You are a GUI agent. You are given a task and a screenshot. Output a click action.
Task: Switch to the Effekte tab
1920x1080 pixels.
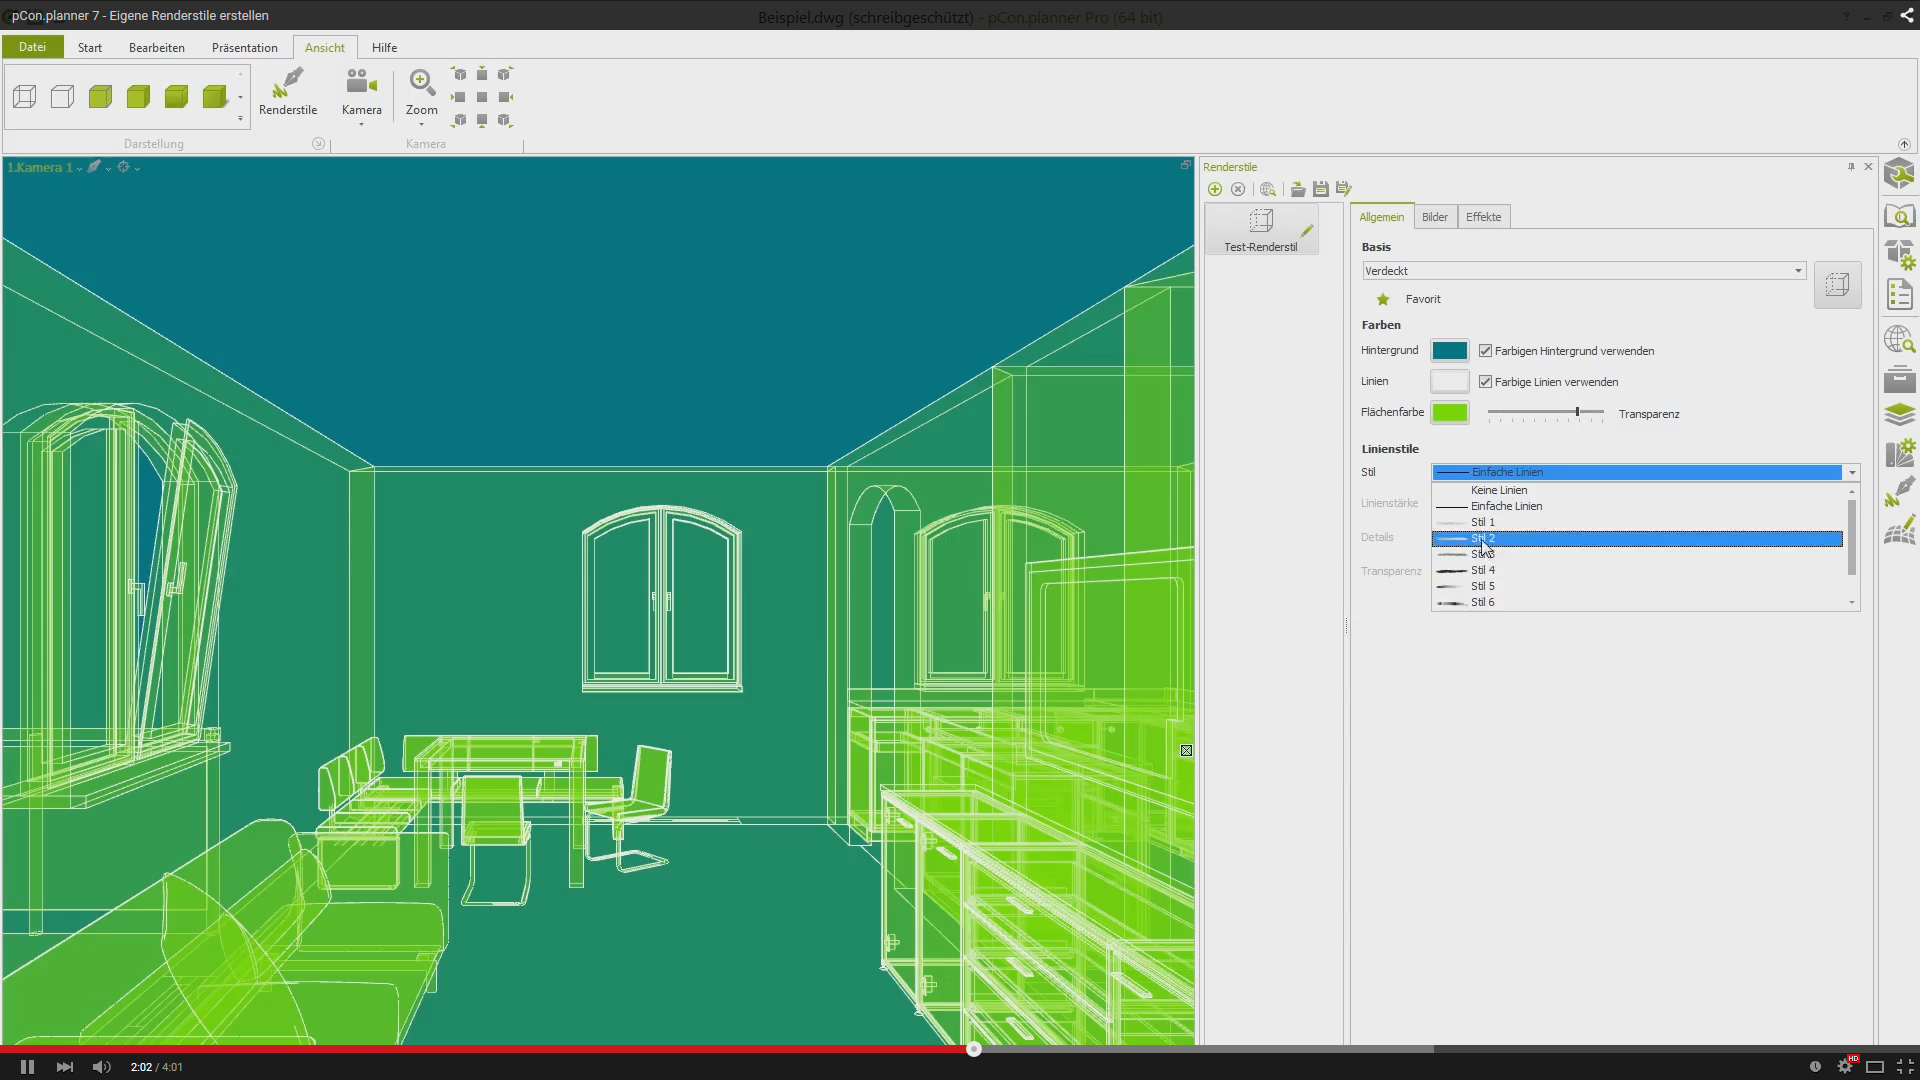point(1483,217)
